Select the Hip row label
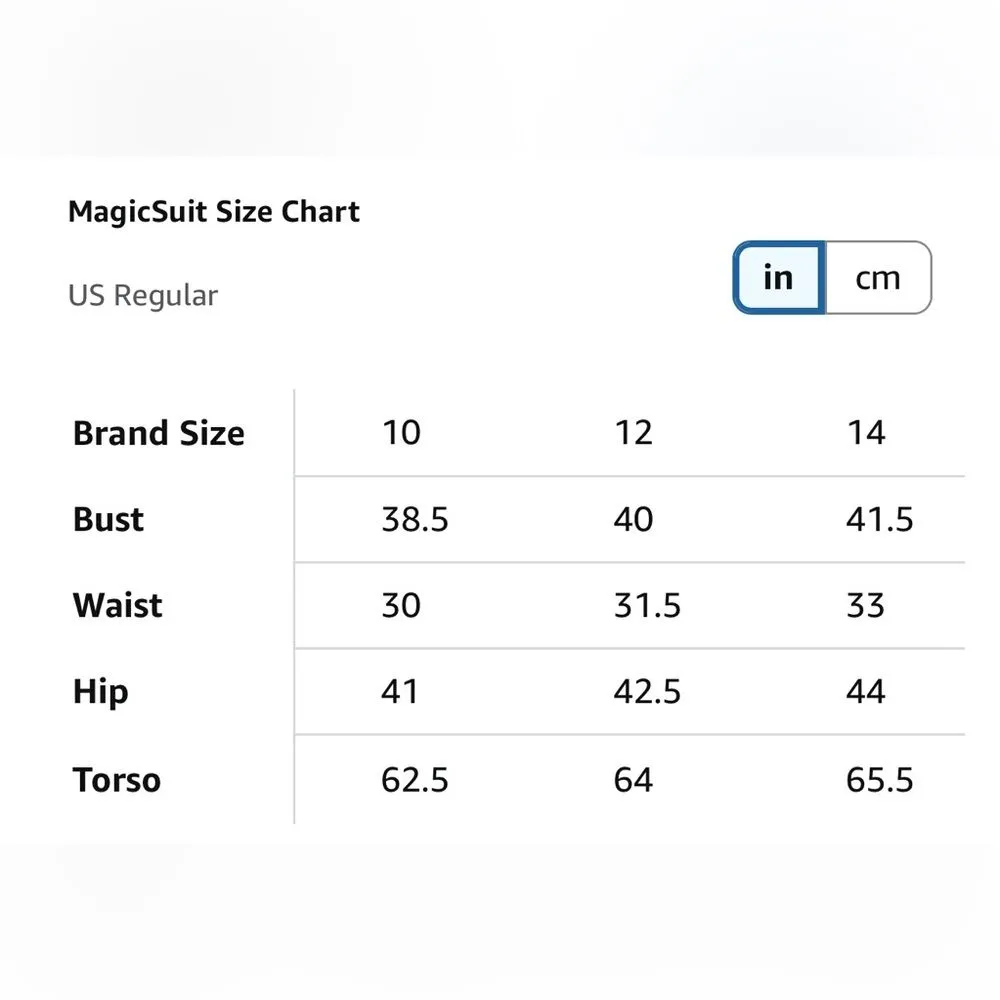1000x1000 pixels. [x=100, y=692]
